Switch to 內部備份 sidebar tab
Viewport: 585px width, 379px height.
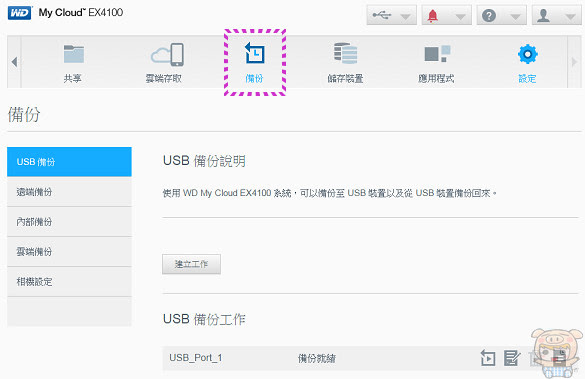[69, 222]
